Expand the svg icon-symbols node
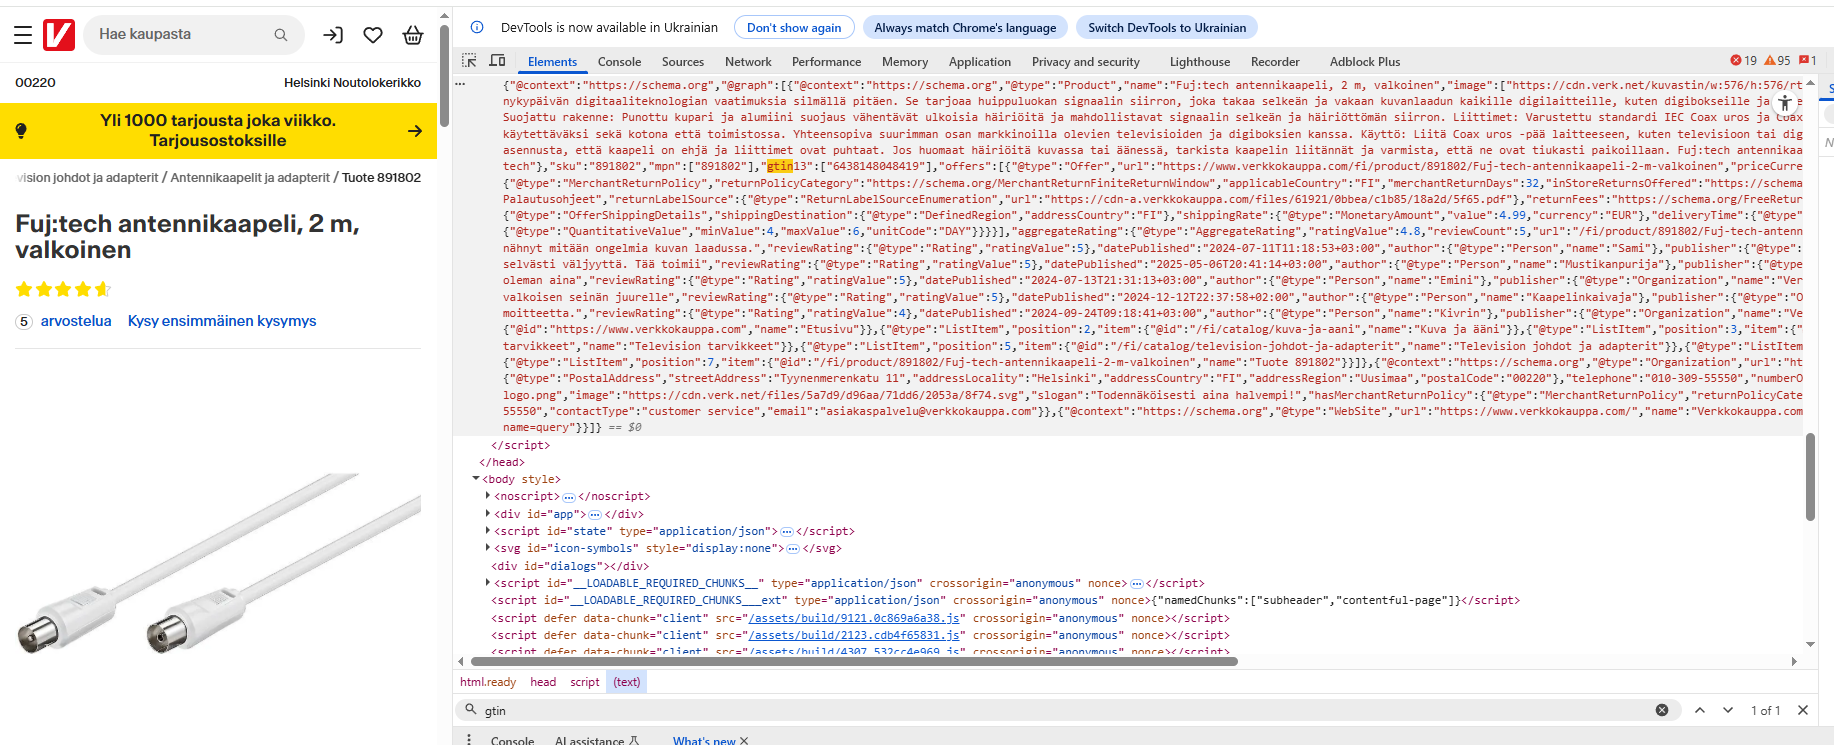This screenshot has width=1834, height=745. 488,548
